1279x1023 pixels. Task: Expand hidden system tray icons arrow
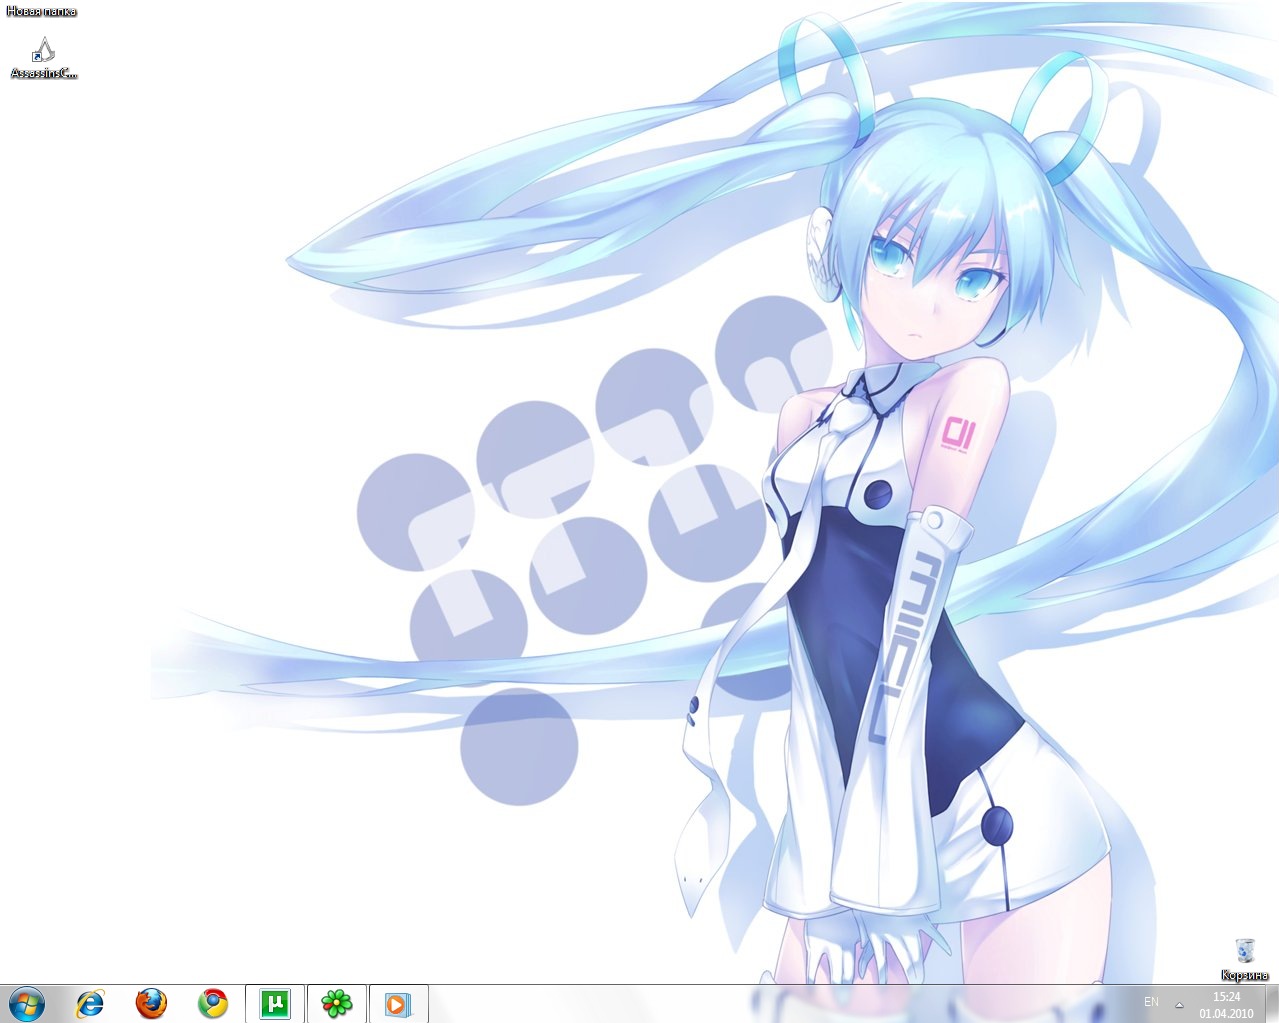click(x=1179, y=1004)
